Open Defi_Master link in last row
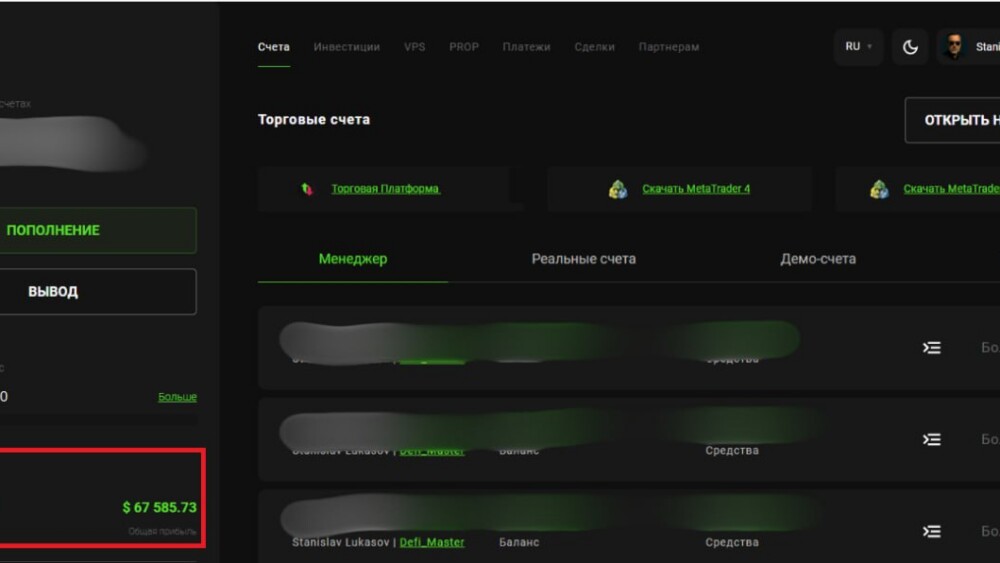This screenshot has width=1000, height=563. [432, 542]
